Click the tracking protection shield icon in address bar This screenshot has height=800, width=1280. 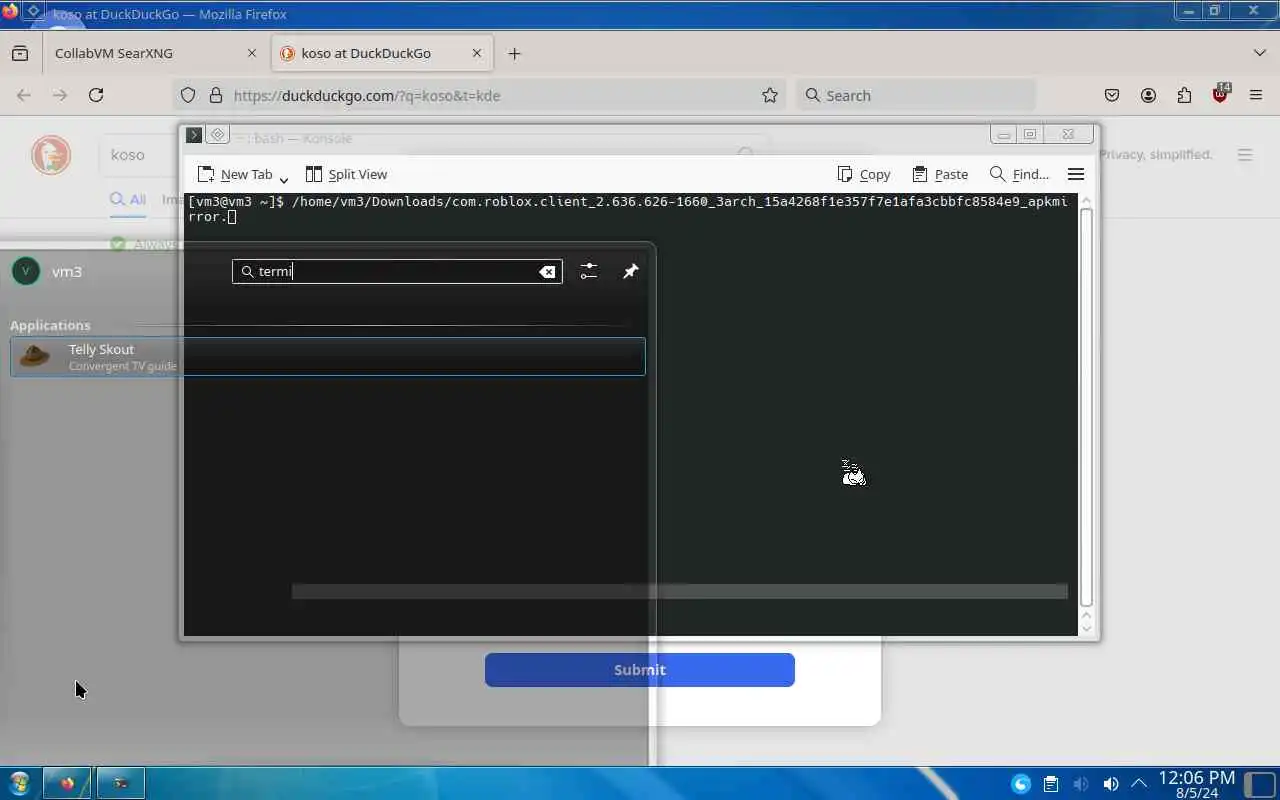coord(188,96)
